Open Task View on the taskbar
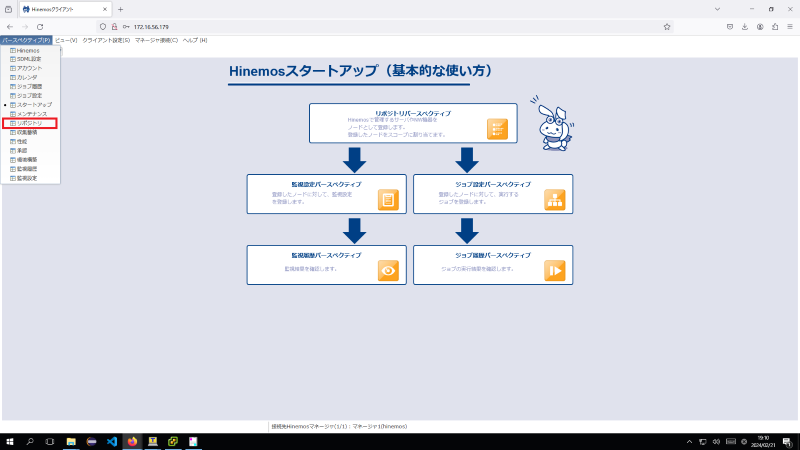The width and height of the screenshot is (800, 450). coord(49,442)
